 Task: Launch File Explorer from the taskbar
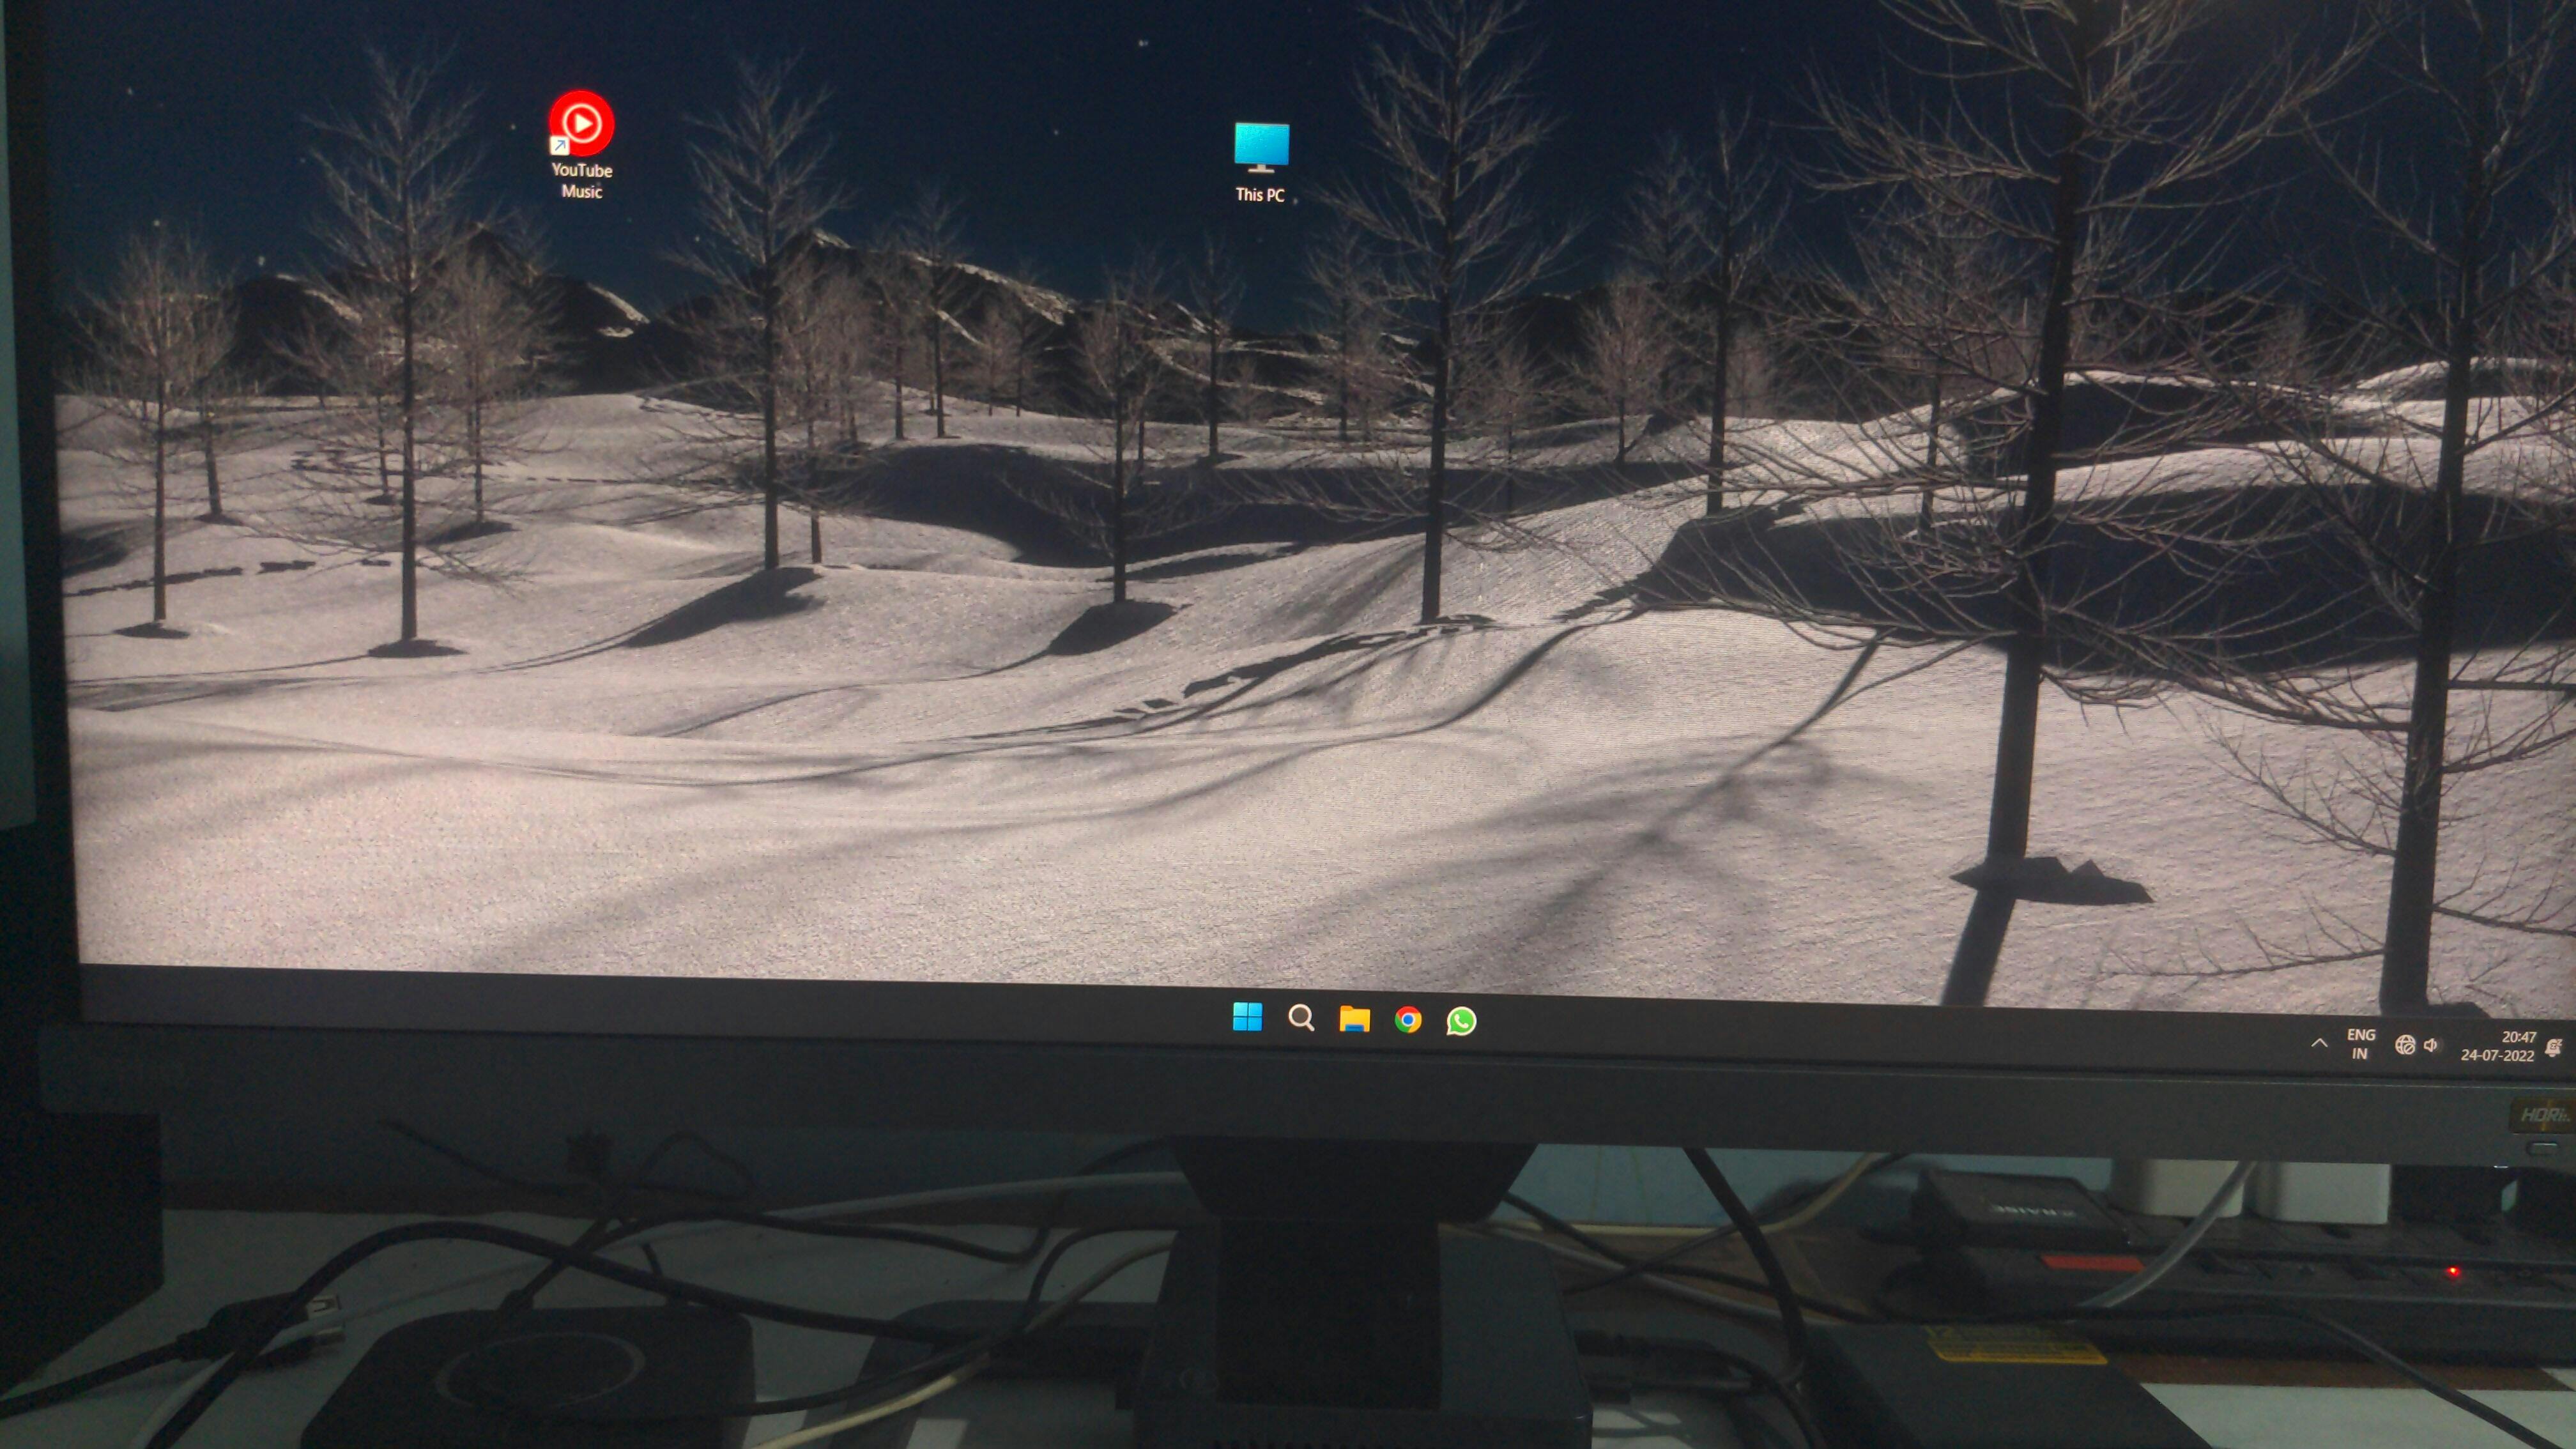(x=1354, y=1019)
